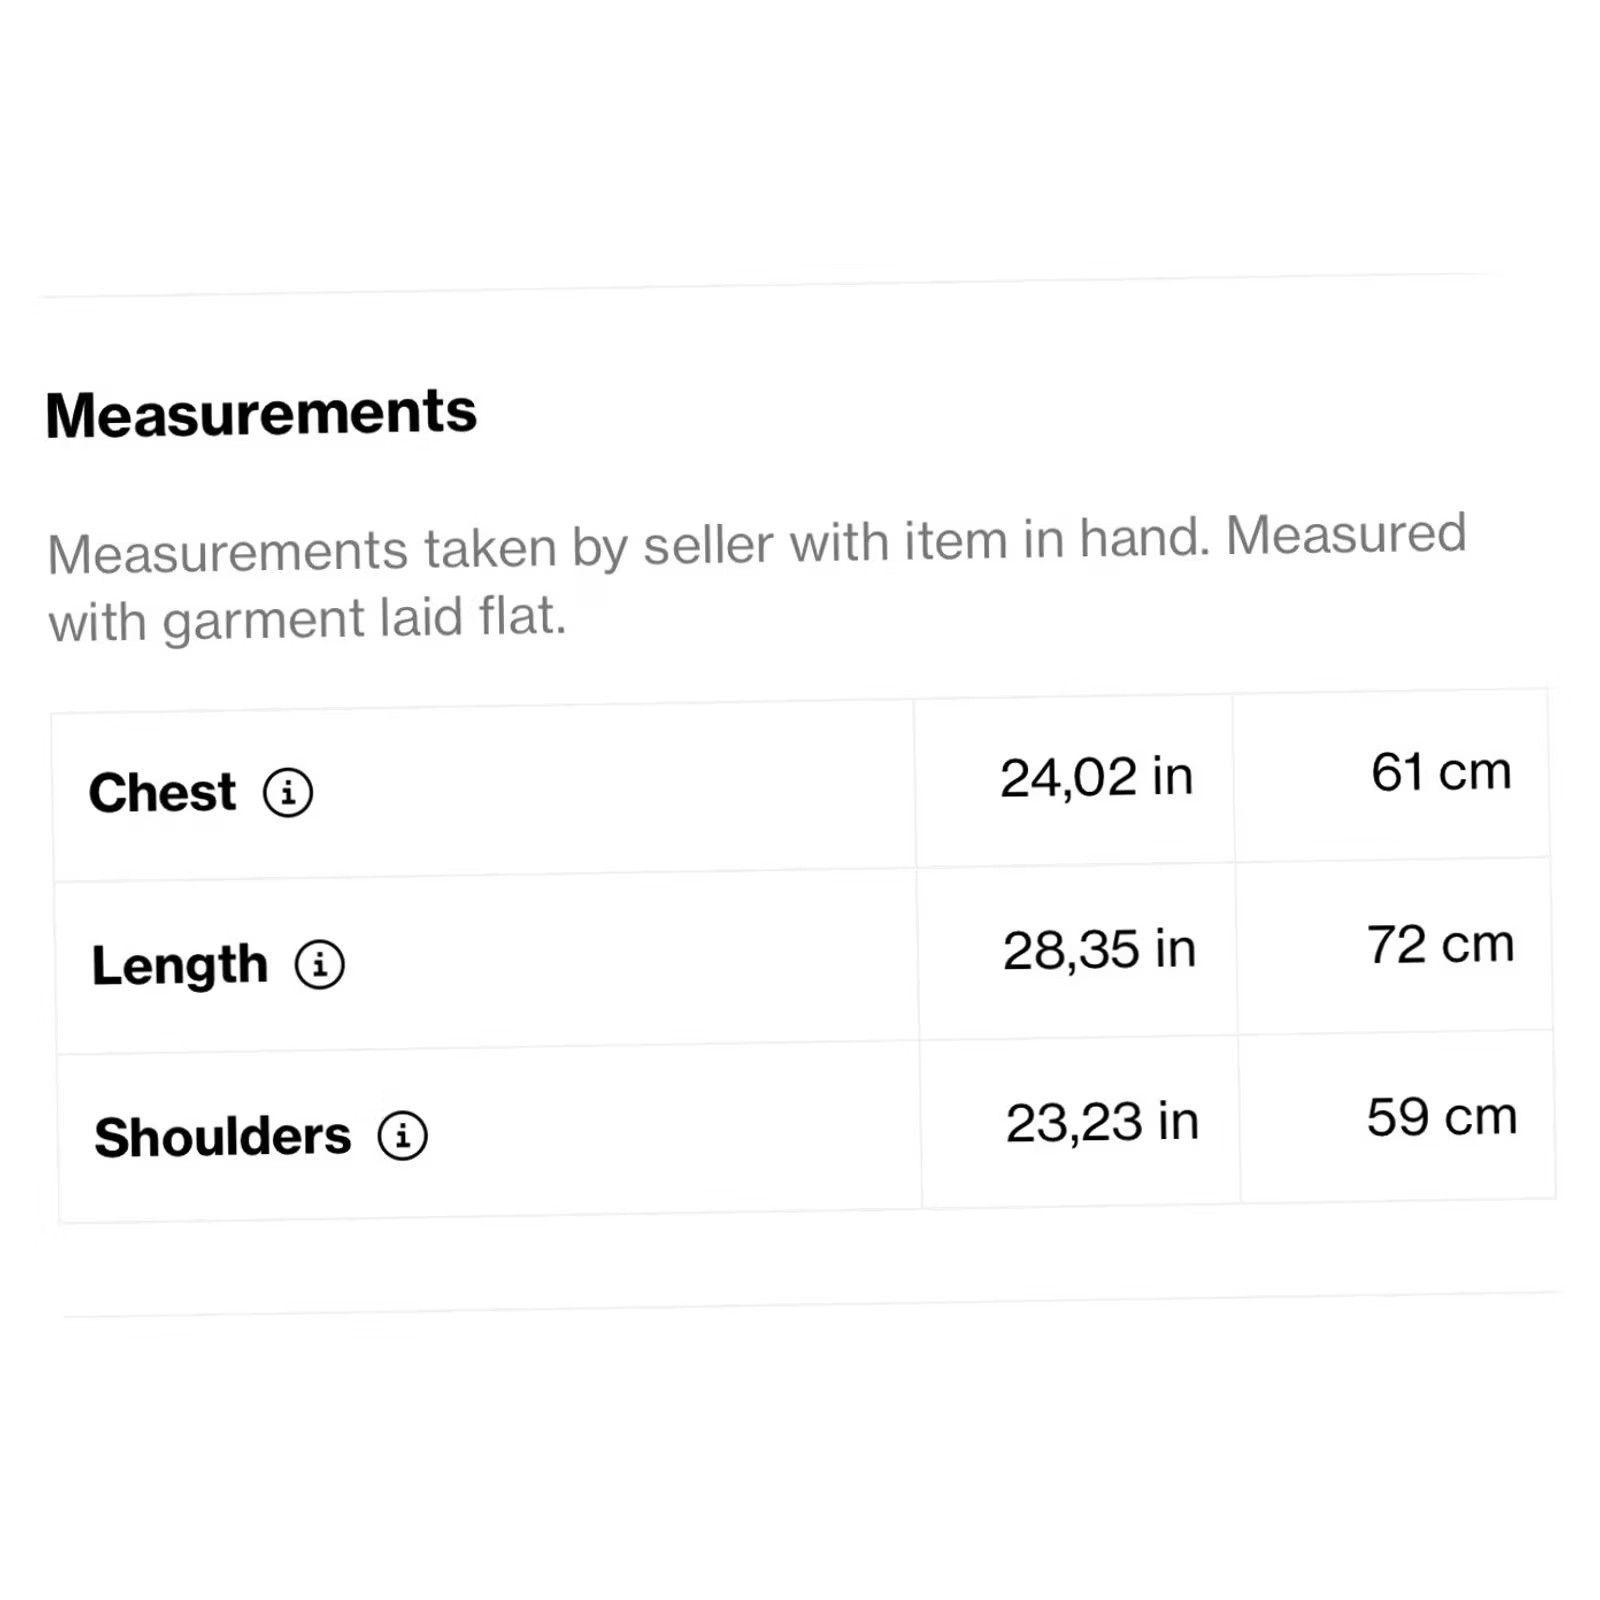
Task: Click the 72 cm length value
Action: [x=1441, y=944]
